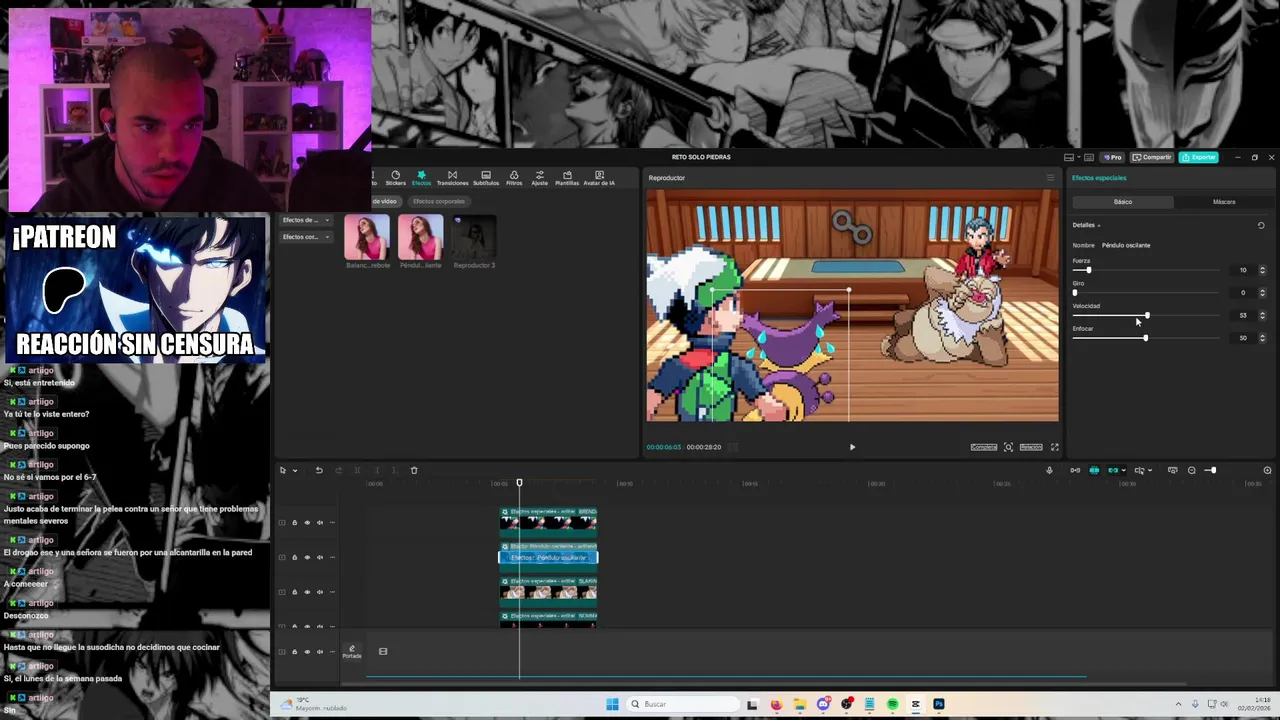
Task: Open the player hamburger menu icon
Action: click(x=1050, y=178)
